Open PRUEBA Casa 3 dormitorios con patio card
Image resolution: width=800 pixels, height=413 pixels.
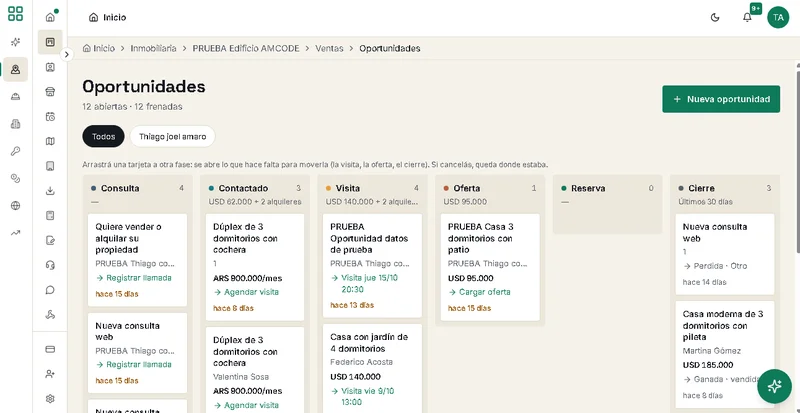click(x=490, y=267)
